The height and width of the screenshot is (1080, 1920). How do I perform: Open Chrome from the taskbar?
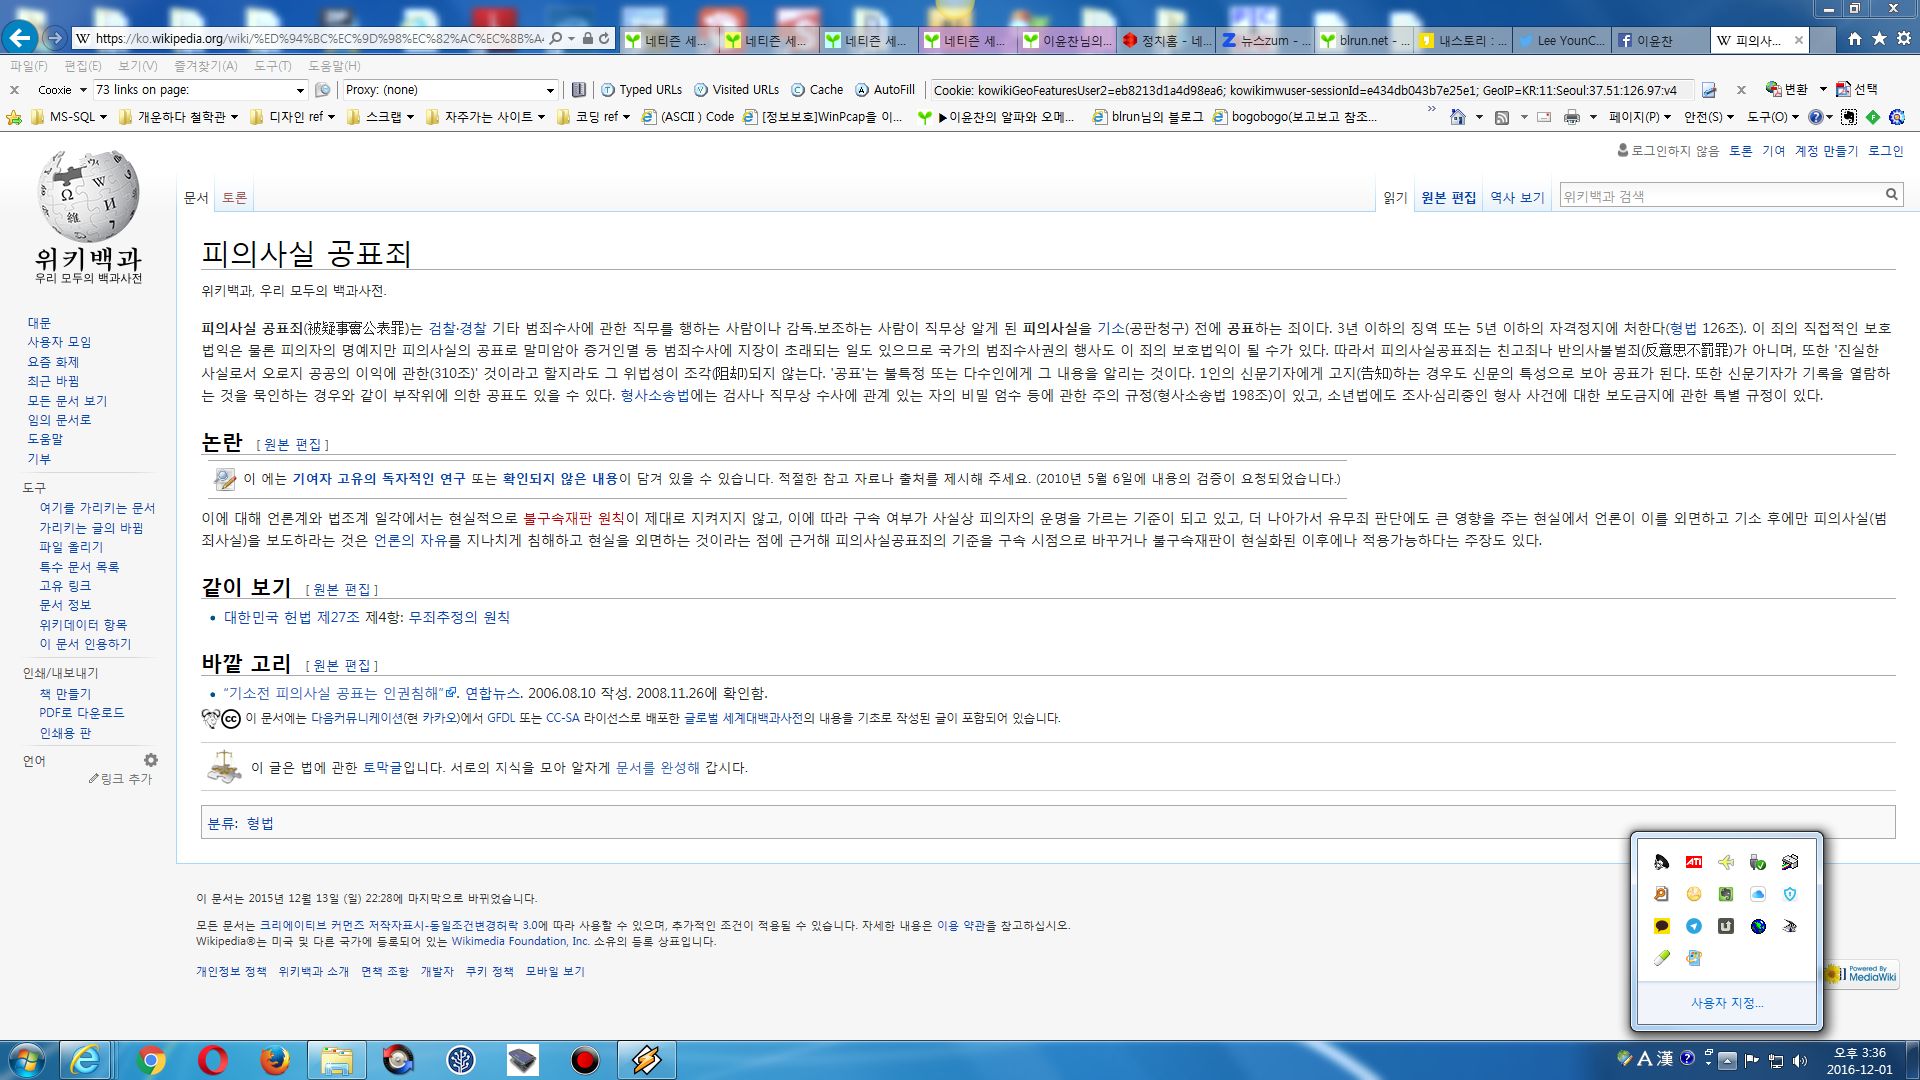click(151, 1060)
